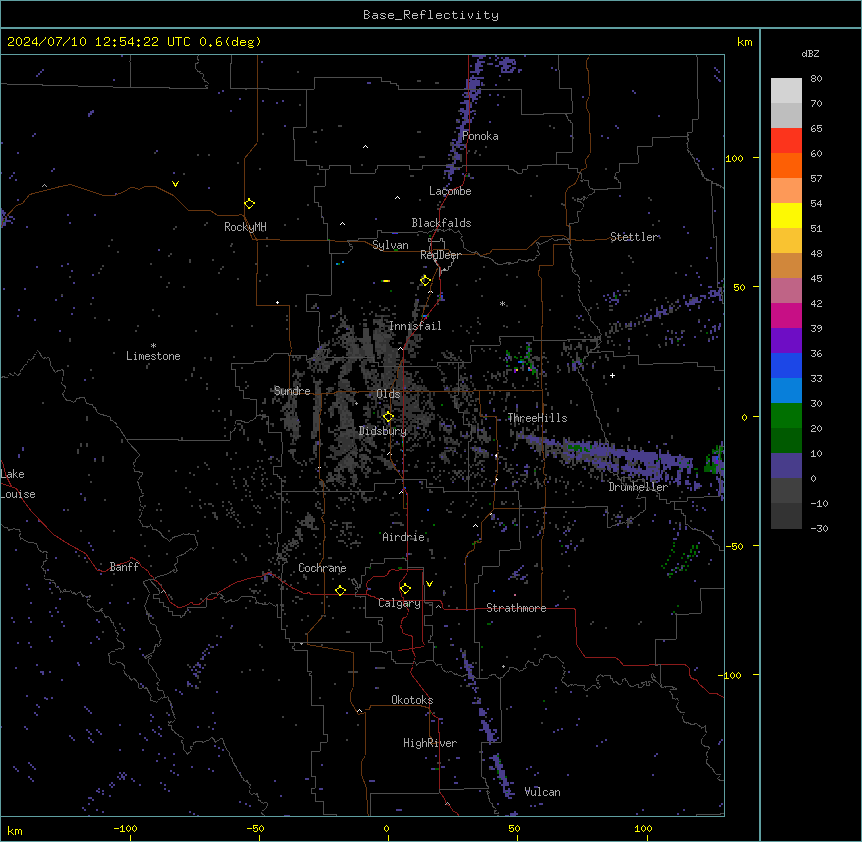Pick the gold 48–51 dBZ legend swatch
The height and width of the screenshot is (842, 862).
(x=786, y=240)
